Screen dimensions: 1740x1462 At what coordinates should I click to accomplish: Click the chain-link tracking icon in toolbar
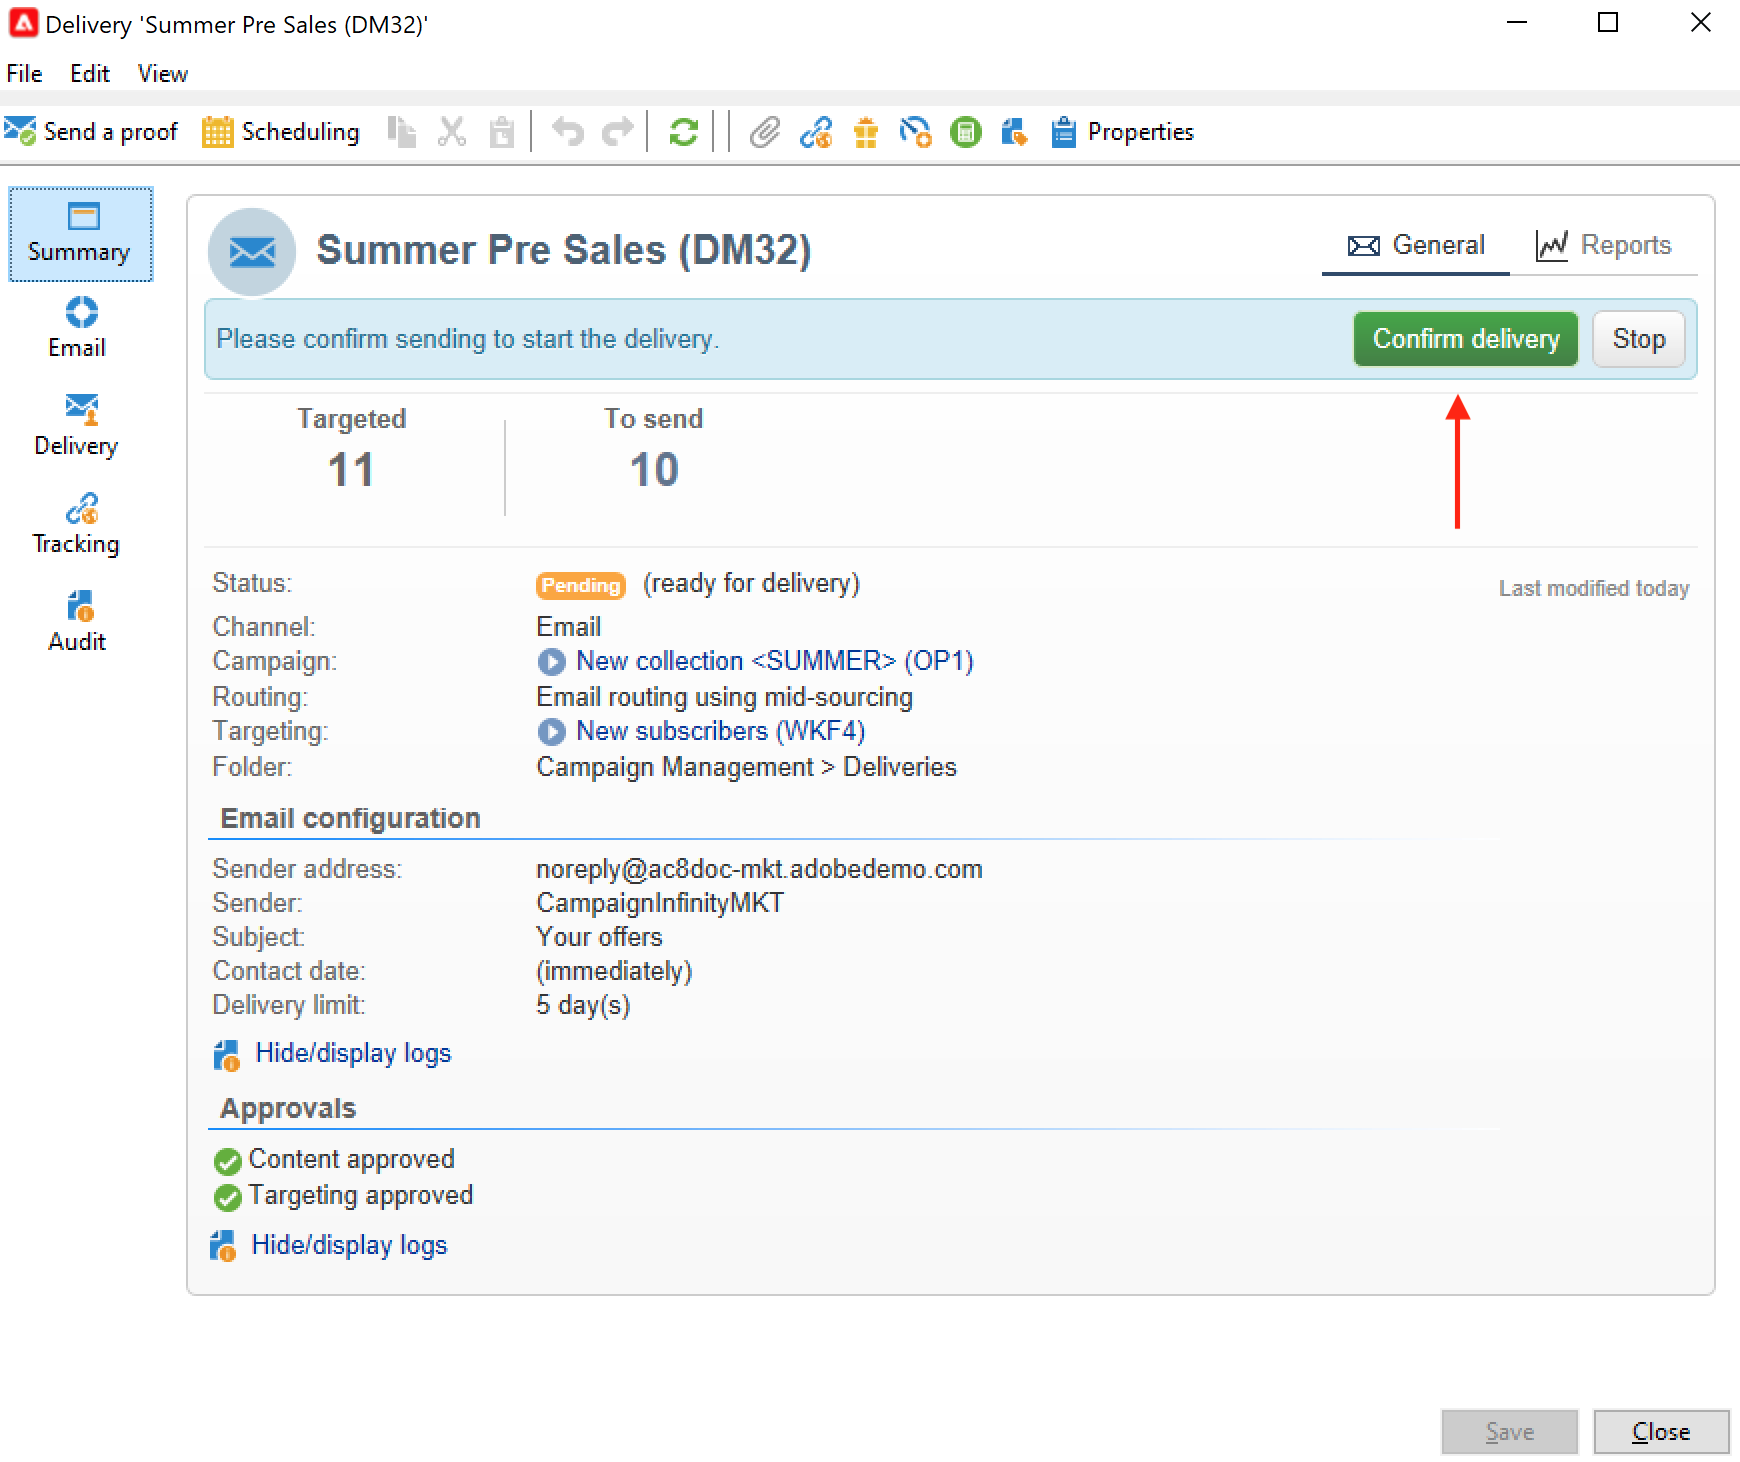[x=816, y=132]
